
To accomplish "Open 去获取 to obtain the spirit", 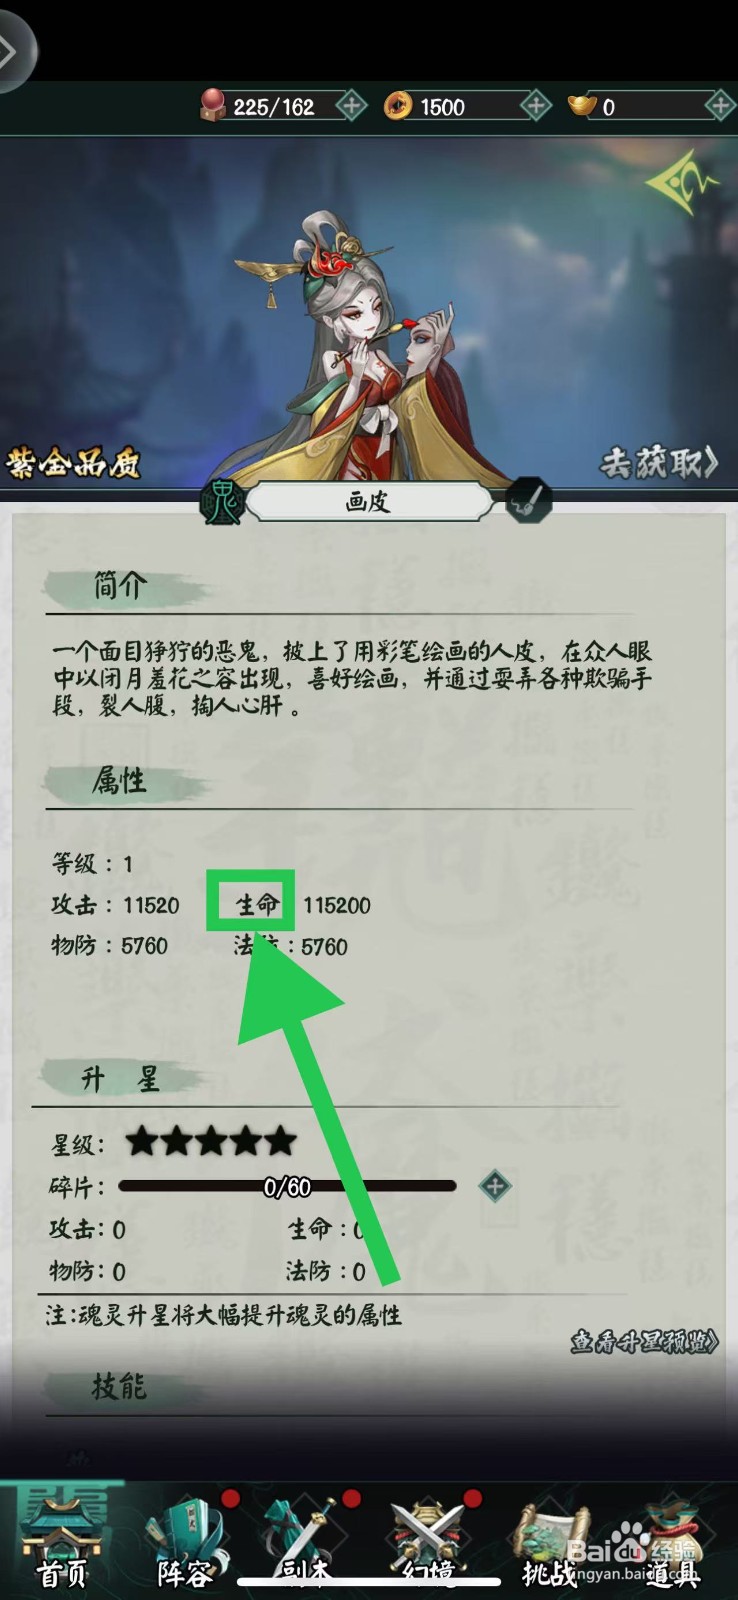I will tap(659, 462).
